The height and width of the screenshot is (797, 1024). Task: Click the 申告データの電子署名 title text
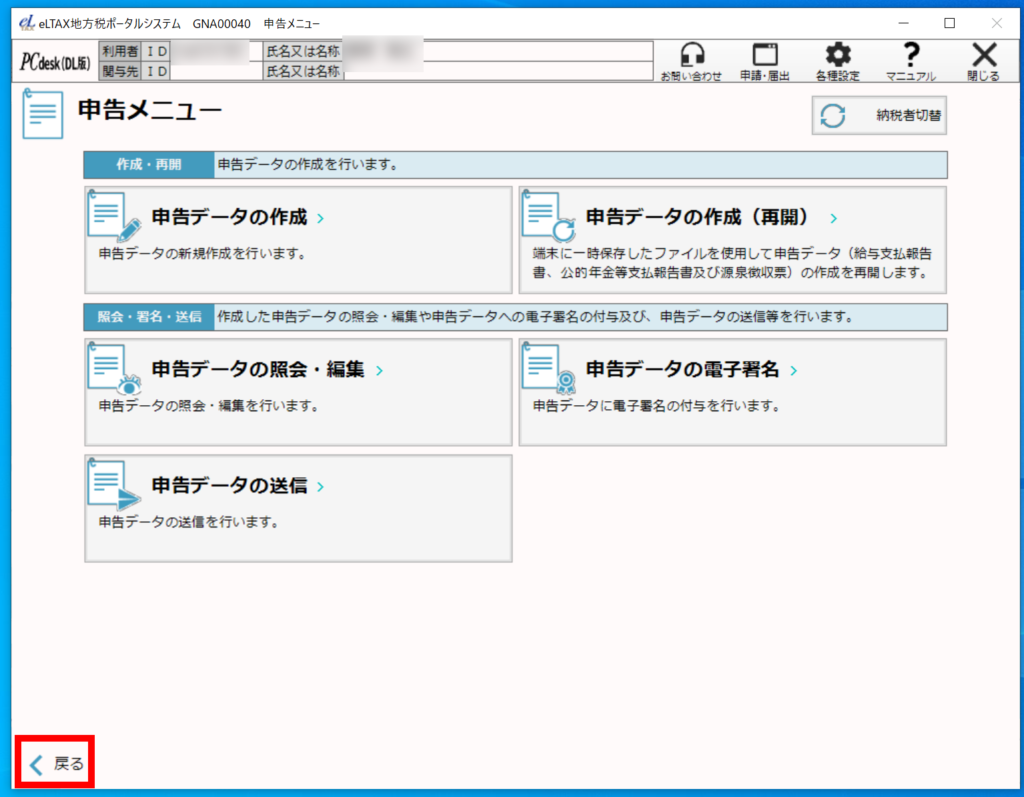(x=682, y=369)
